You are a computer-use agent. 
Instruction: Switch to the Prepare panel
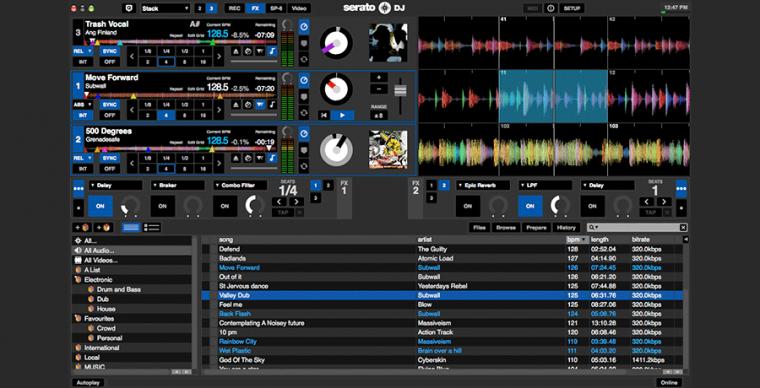tap(537, 228)
